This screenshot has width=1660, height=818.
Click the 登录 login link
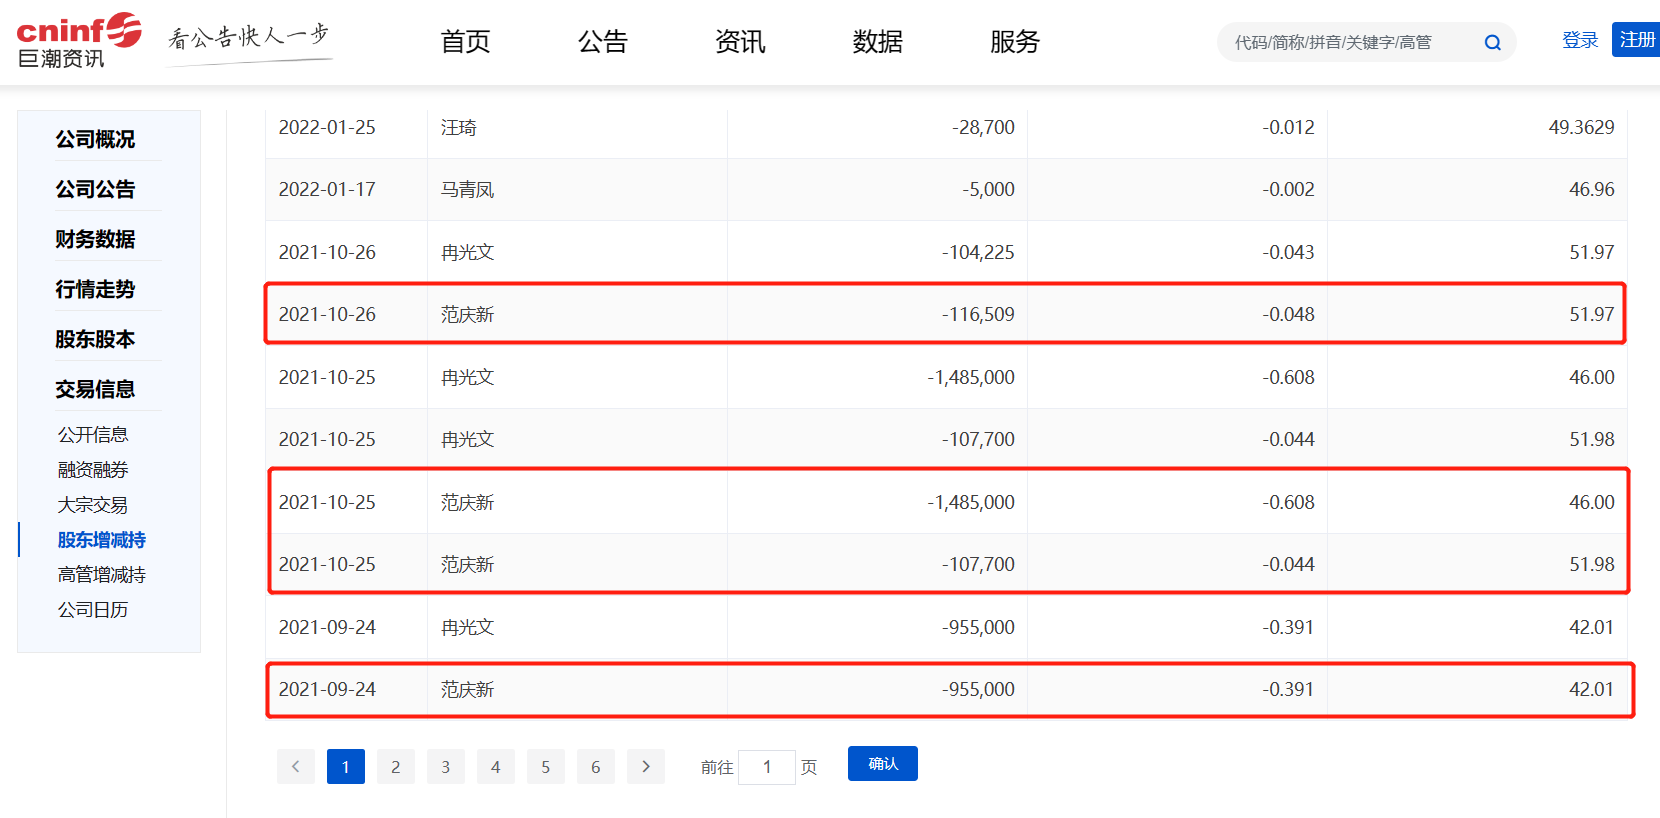click(1580, 40)
